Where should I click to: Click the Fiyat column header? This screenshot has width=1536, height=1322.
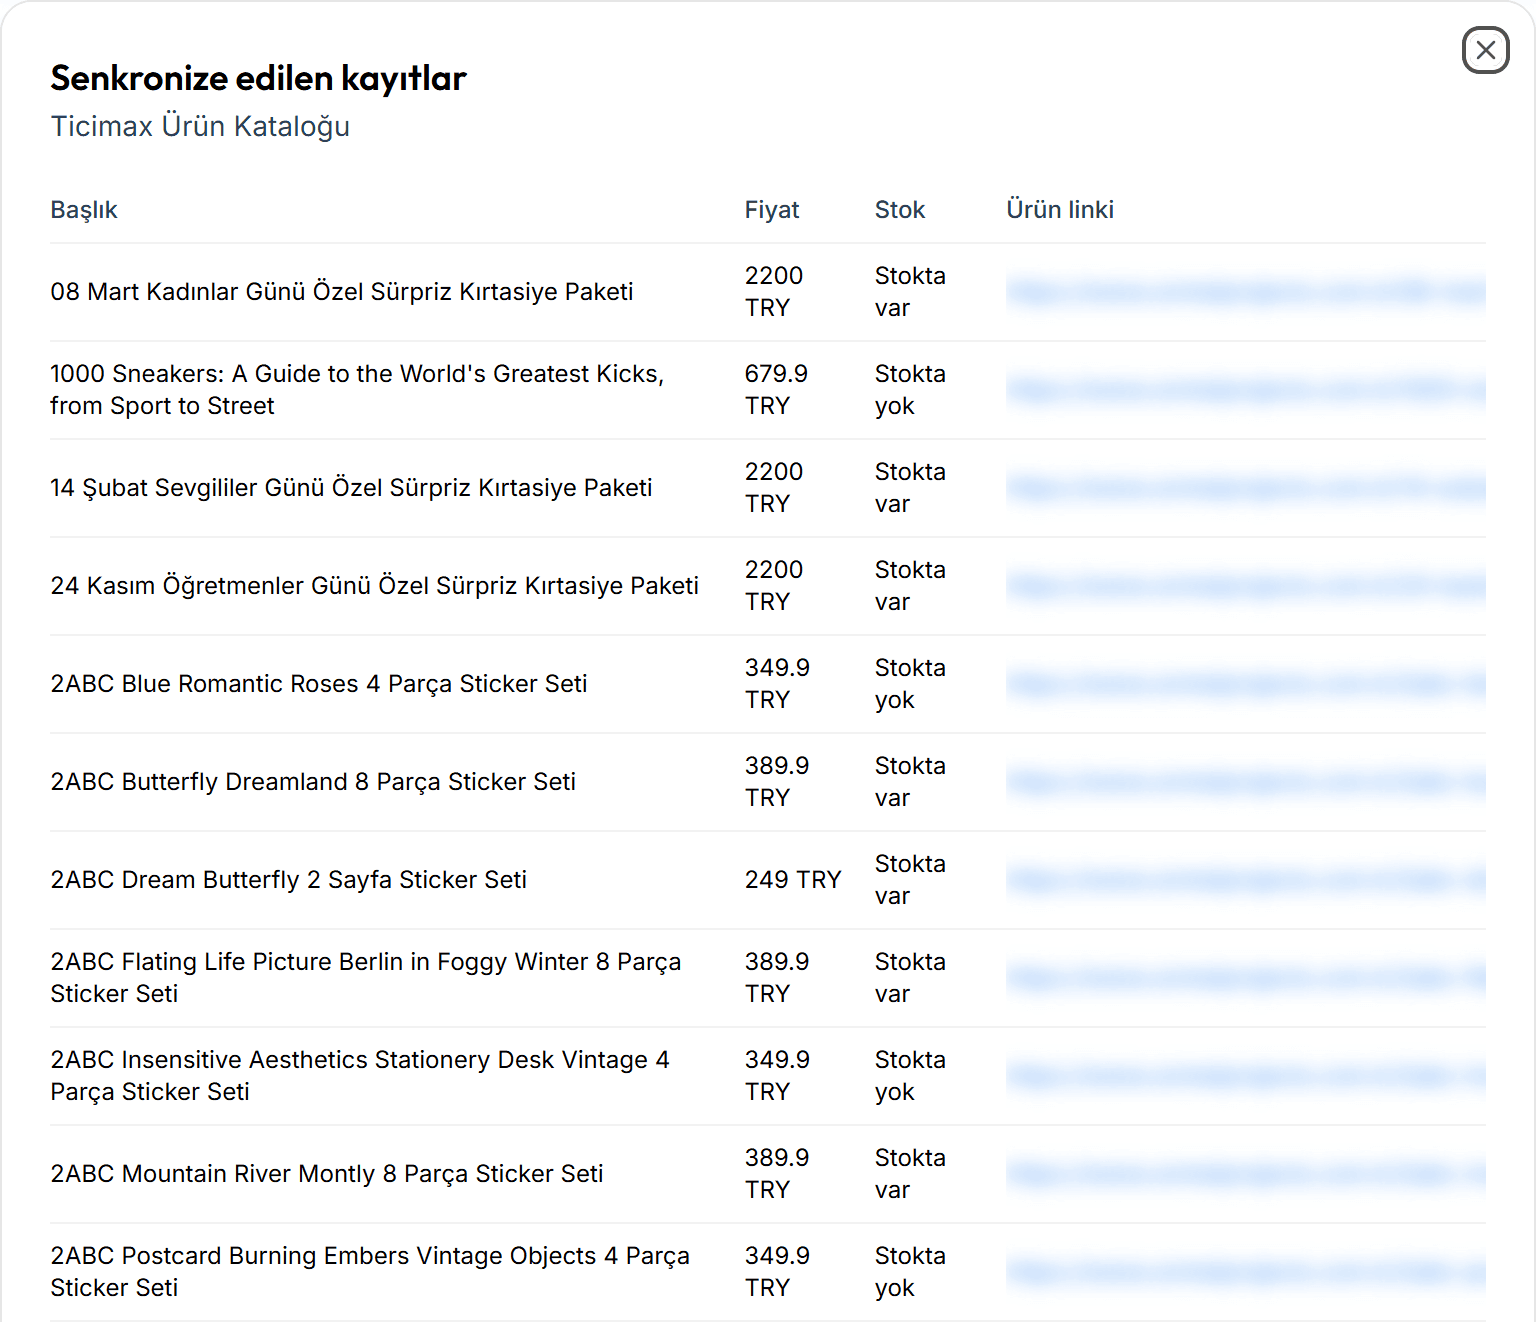[x=772, y=210]
